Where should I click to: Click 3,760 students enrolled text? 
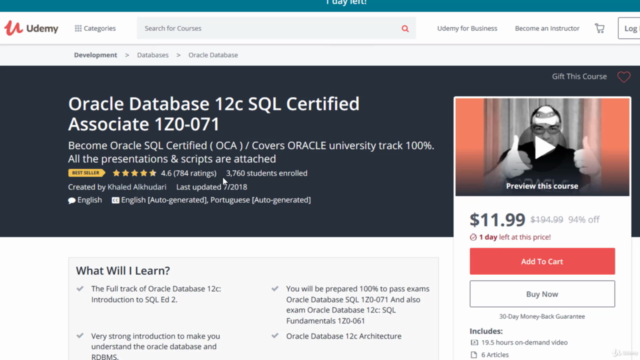coord(267,173)
